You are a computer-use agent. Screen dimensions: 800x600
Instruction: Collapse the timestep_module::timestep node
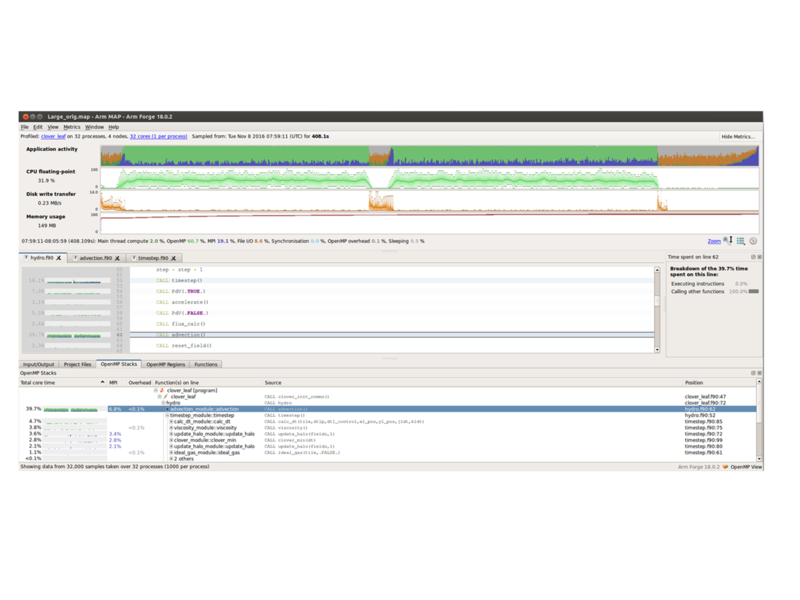tap(167, 416)
